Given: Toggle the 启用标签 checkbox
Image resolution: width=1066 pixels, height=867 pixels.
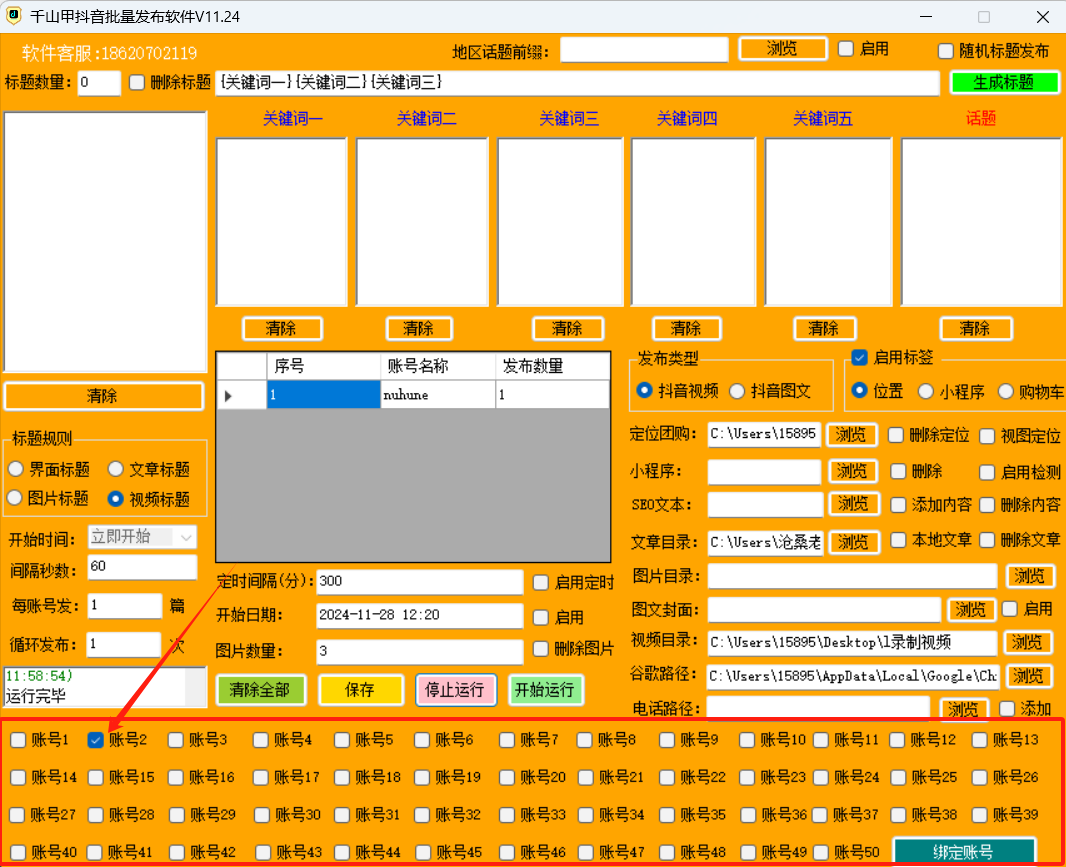Looking at the screenshot, I should point(859,357).
